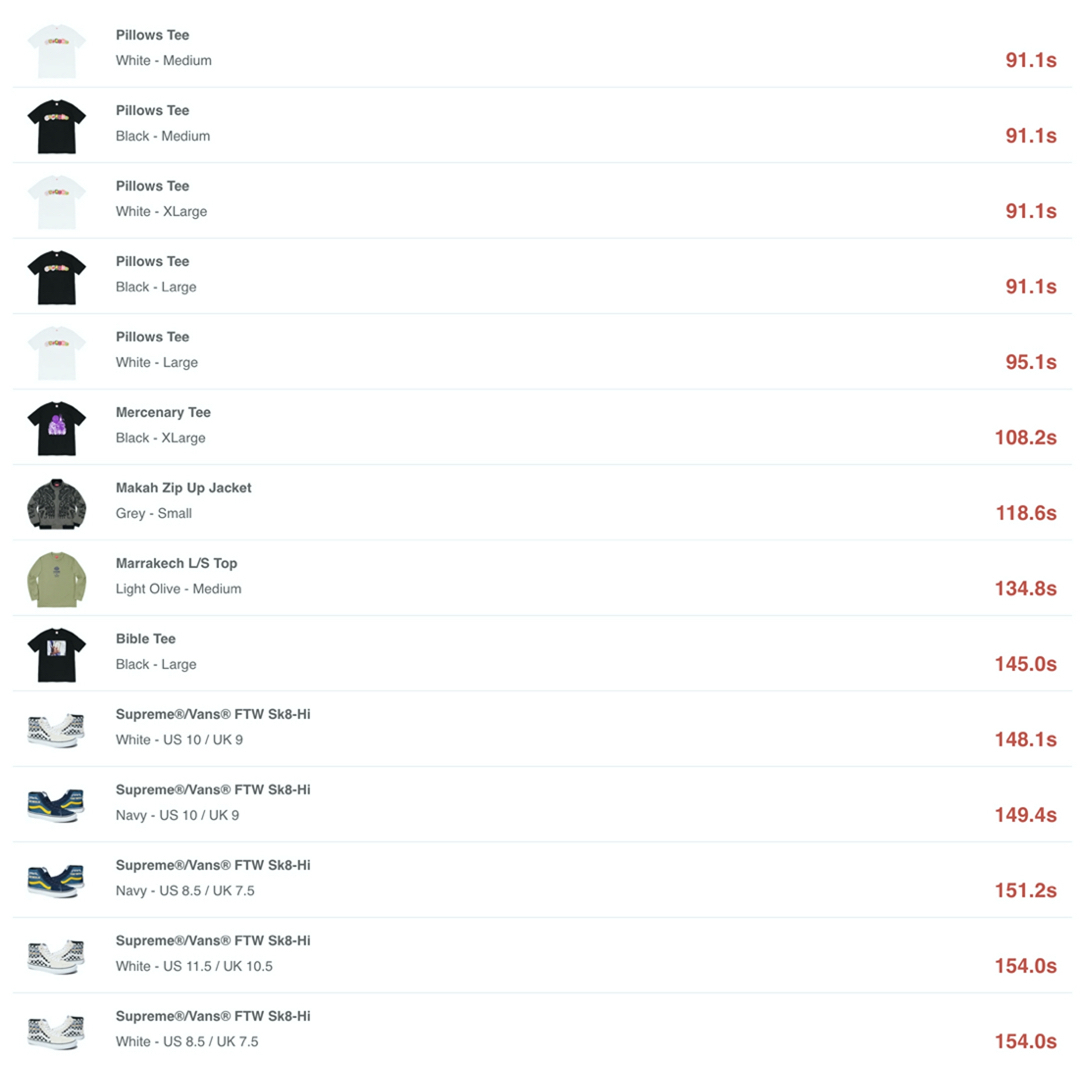Click the 151.2s time for Navy Sk8-Hi
Screen dimensions: 1080x1080
pyautogui.click(x=1025, y=891)
